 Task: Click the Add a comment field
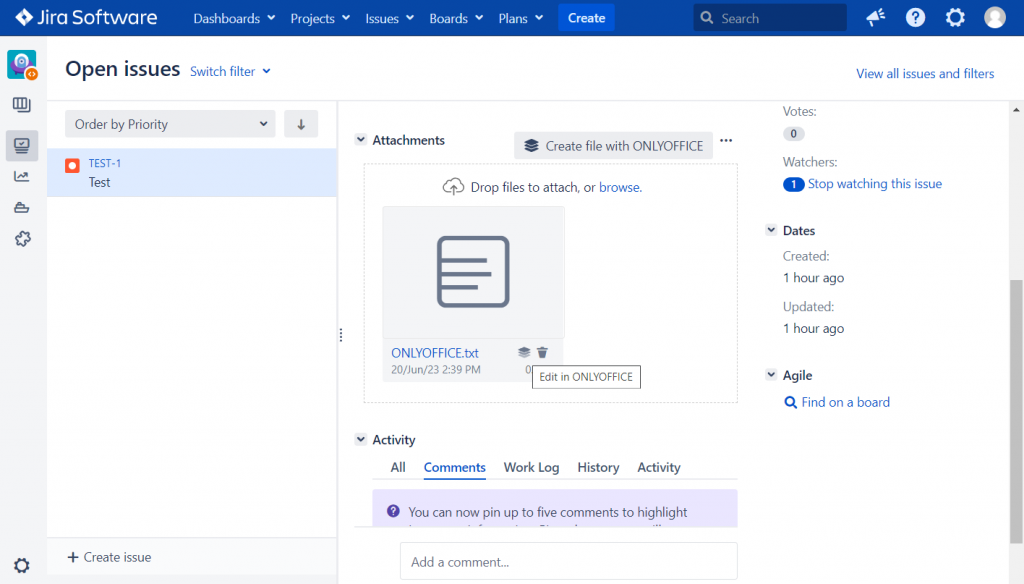point(568,561)
